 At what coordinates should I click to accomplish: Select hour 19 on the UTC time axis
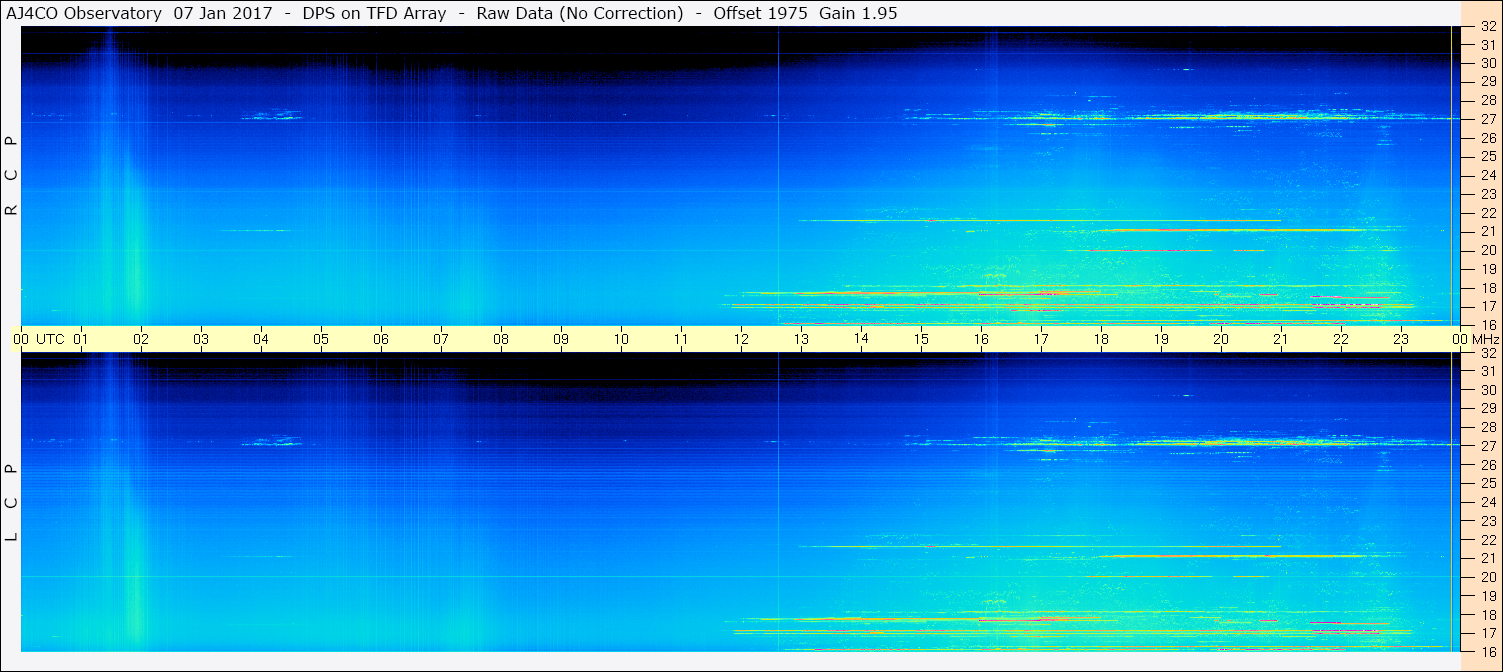[1161, 339]
